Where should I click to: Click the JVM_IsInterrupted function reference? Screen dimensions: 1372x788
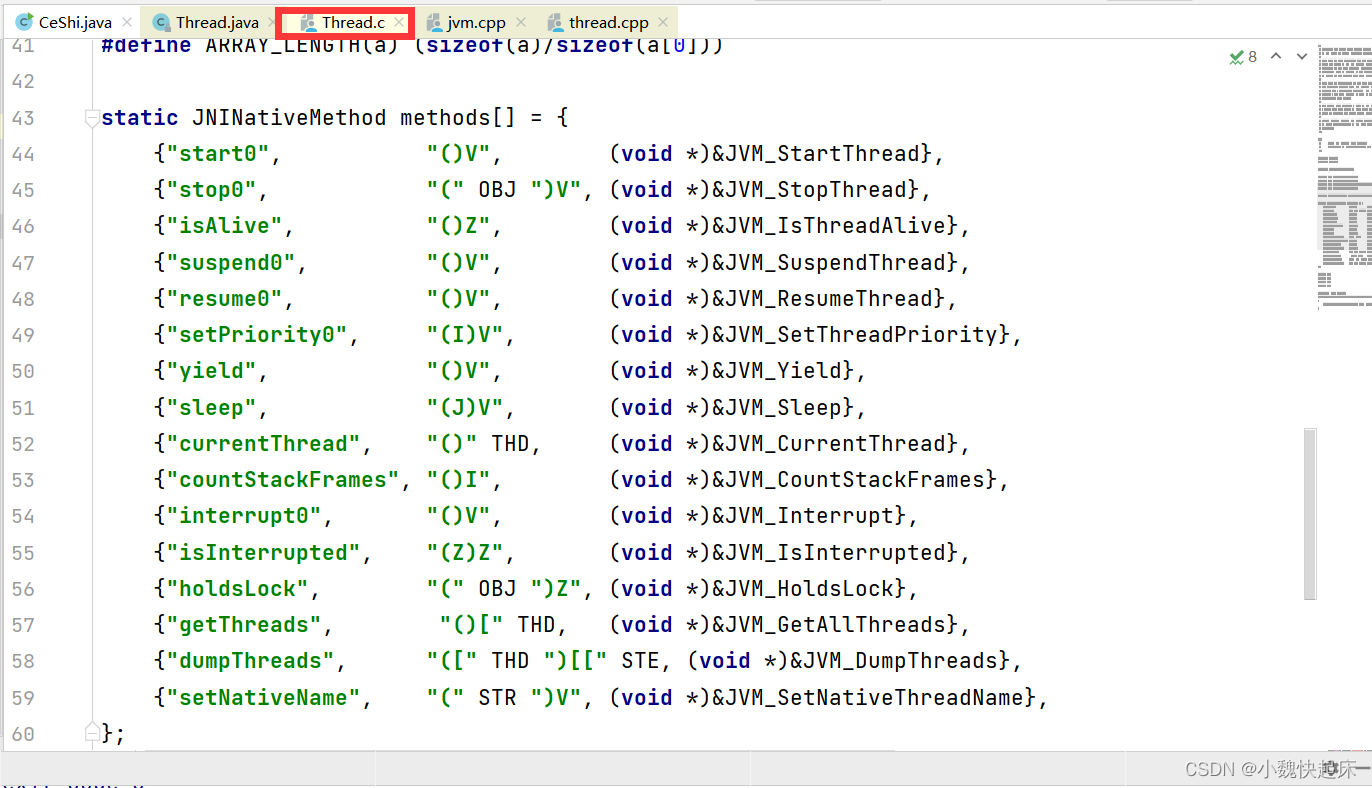point(835,553)
